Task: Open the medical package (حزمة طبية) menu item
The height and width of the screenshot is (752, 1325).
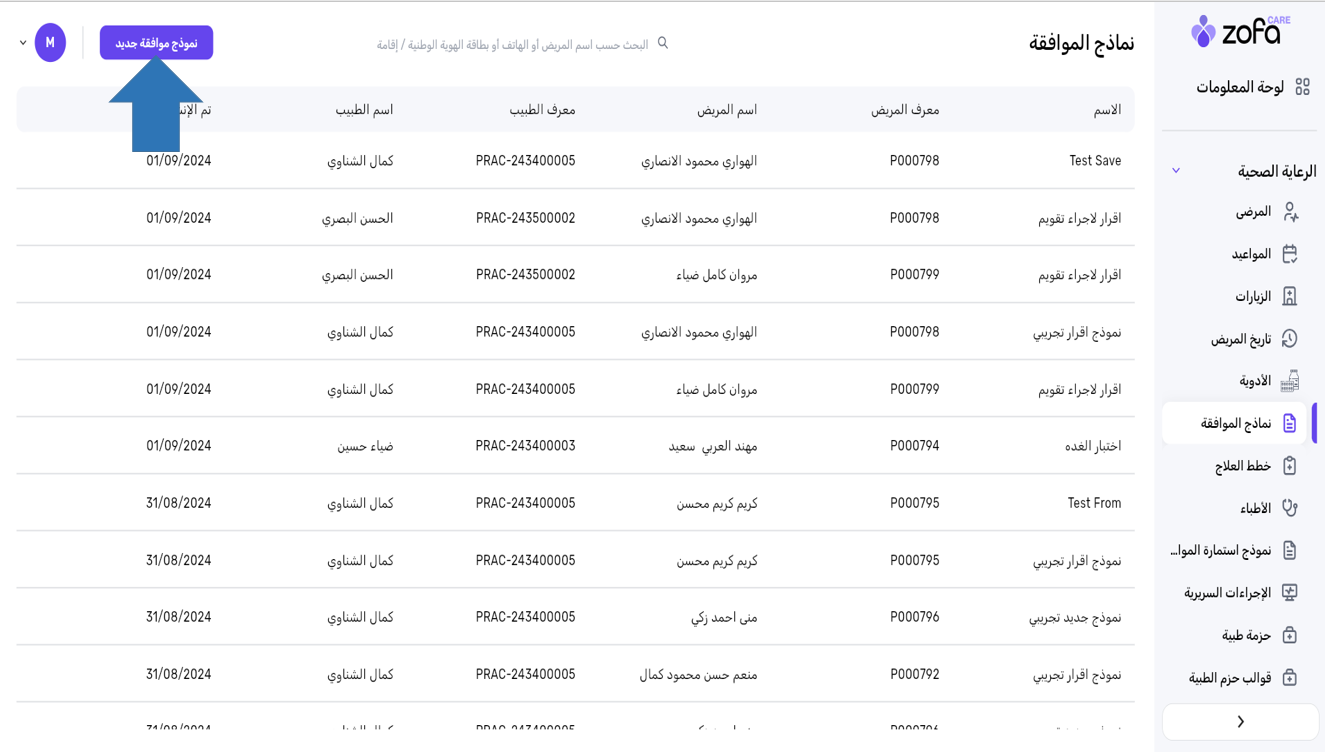Action: (x=1246, y=636)
